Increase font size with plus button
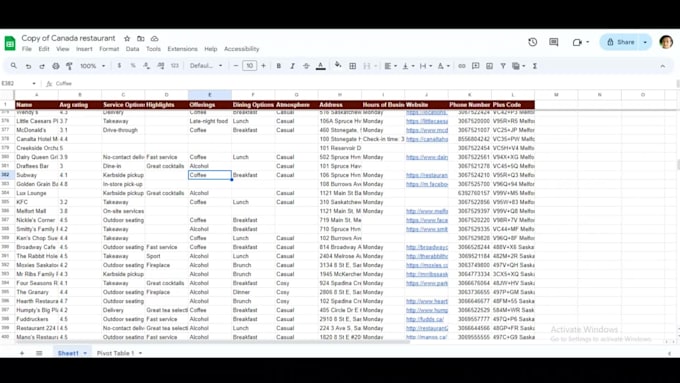This screenshot has height=383, width=680. click(263, 66)
